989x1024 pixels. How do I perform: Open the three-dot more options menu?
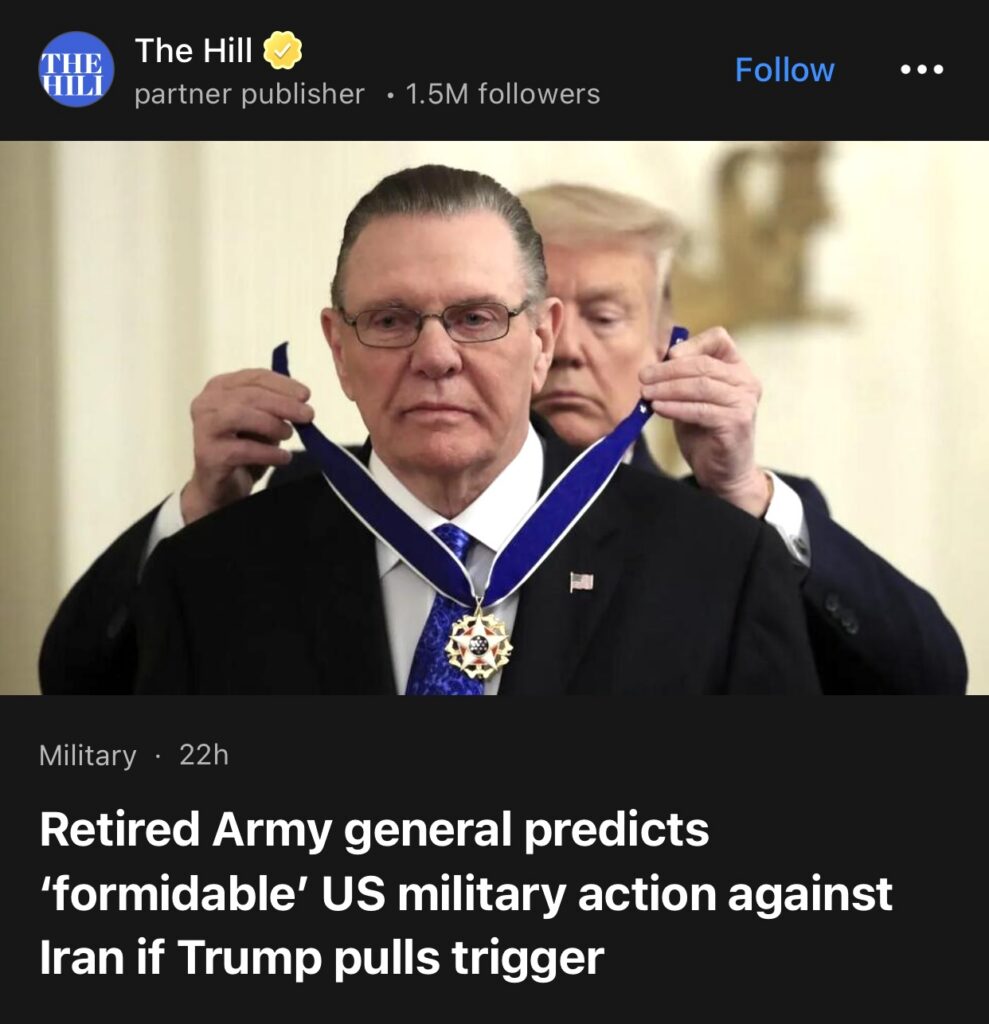(922, 69)
